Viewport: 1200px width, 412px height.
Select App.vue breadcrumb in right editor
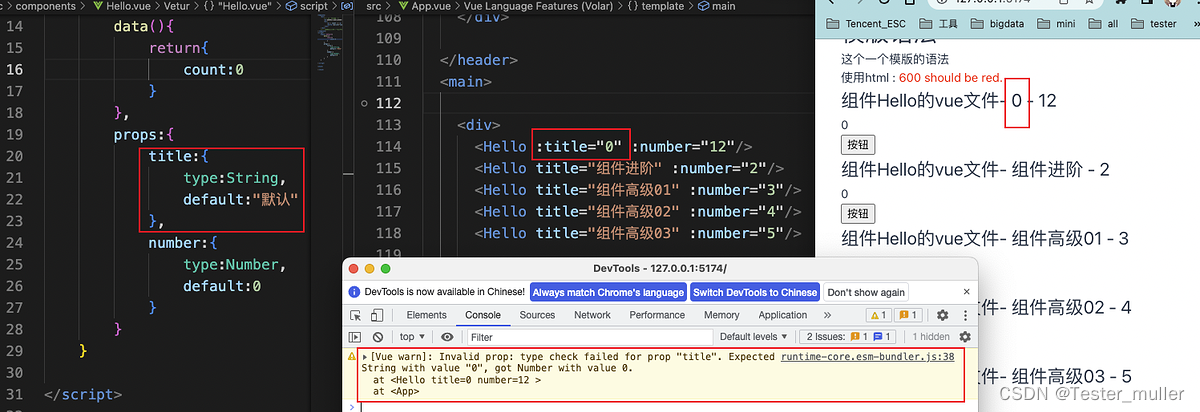coord(423,6)
